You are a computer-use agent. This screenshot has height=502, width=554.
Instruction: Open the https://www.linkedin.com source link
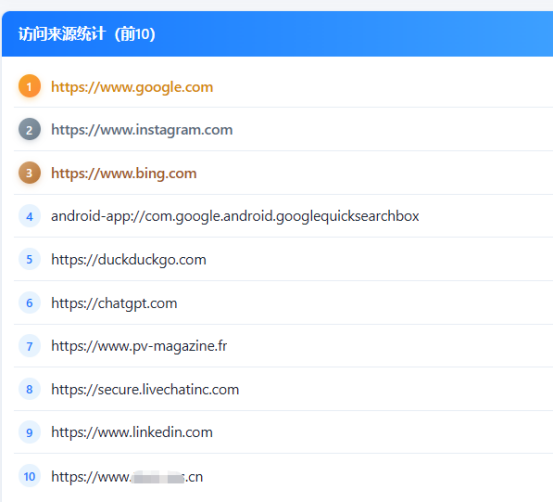click(x=132, y=432)
